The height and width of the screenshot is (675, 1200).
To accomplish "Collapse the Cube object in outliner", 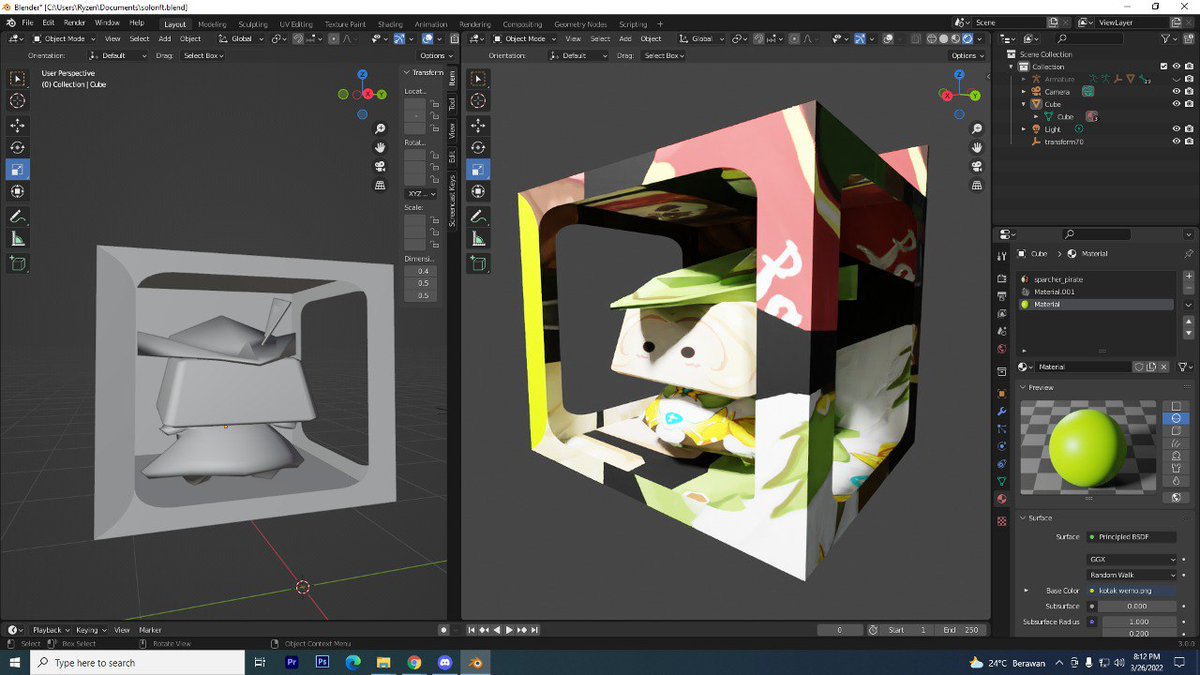I will (1024, 104).
